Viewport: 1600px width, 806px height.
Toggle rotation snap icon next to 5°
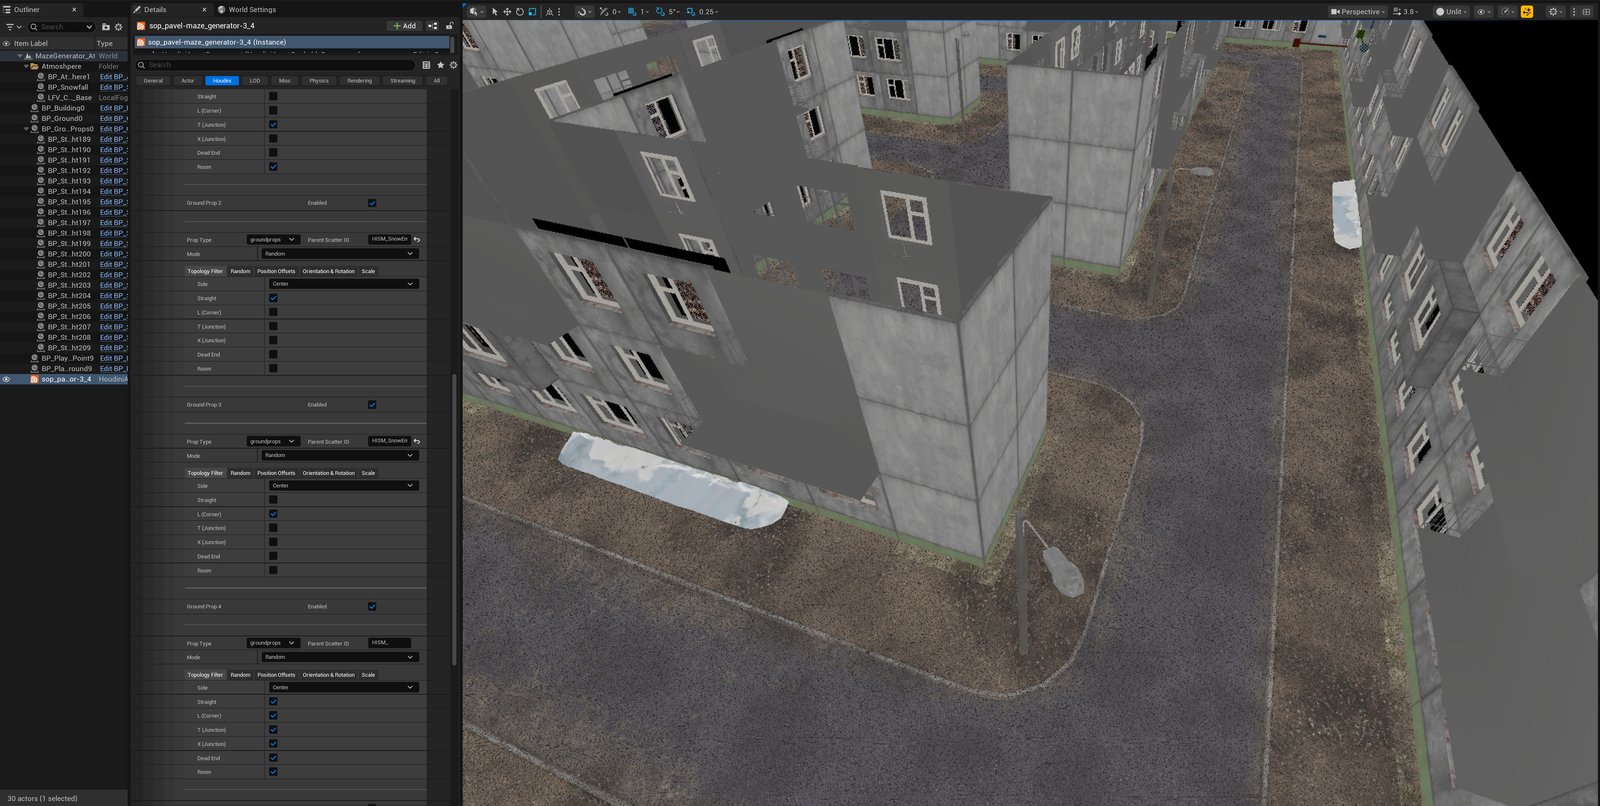click(x=660, y=12)
